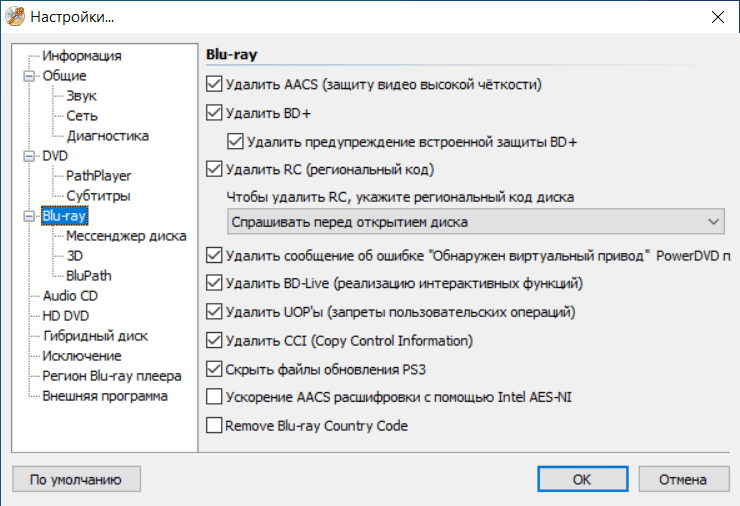
Task: Collapse the Blu-ray tree node
Action: tap(27, 216)
